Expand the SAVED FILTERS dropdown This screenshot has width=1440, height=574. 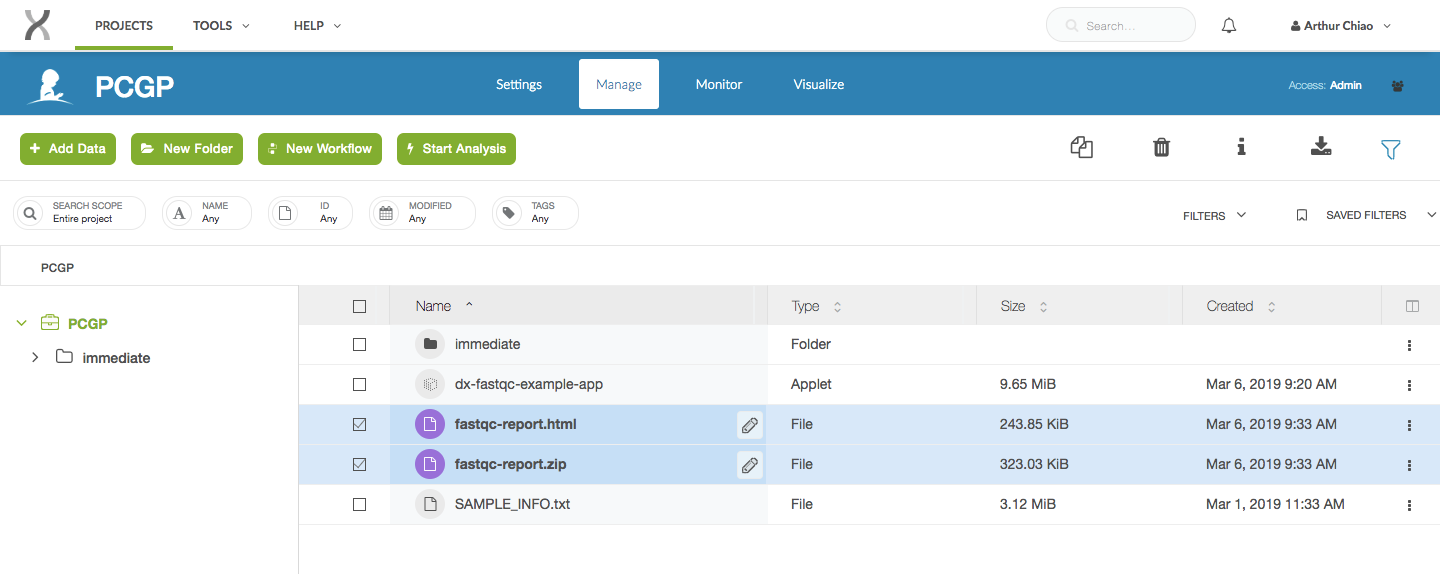1366,215
